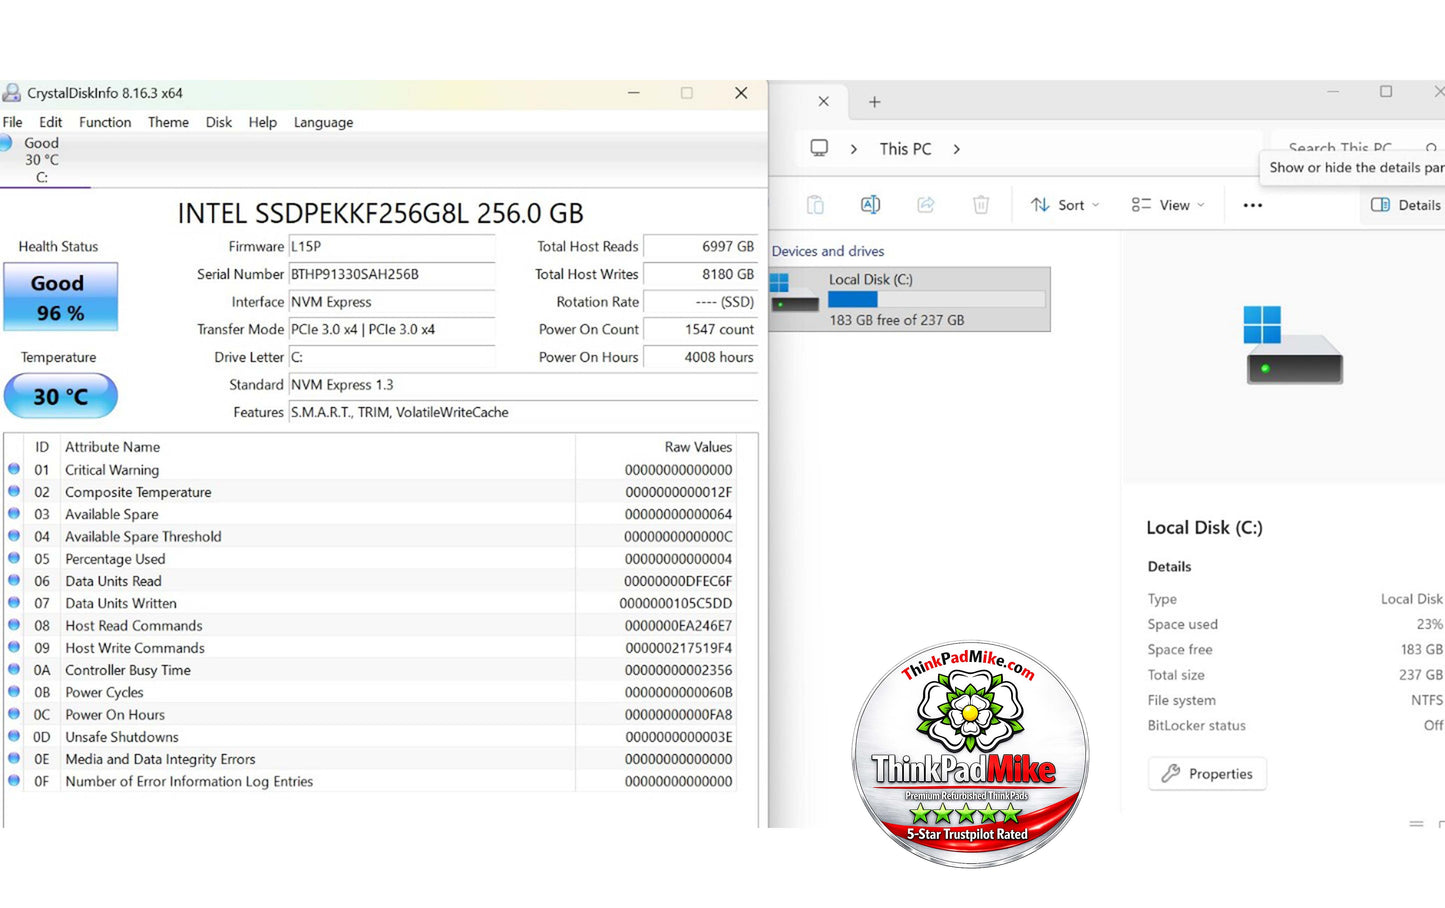Screen dimensions: 1445x908
Task: Select the Host Write Commands attribute name
Action: point(135,648)
